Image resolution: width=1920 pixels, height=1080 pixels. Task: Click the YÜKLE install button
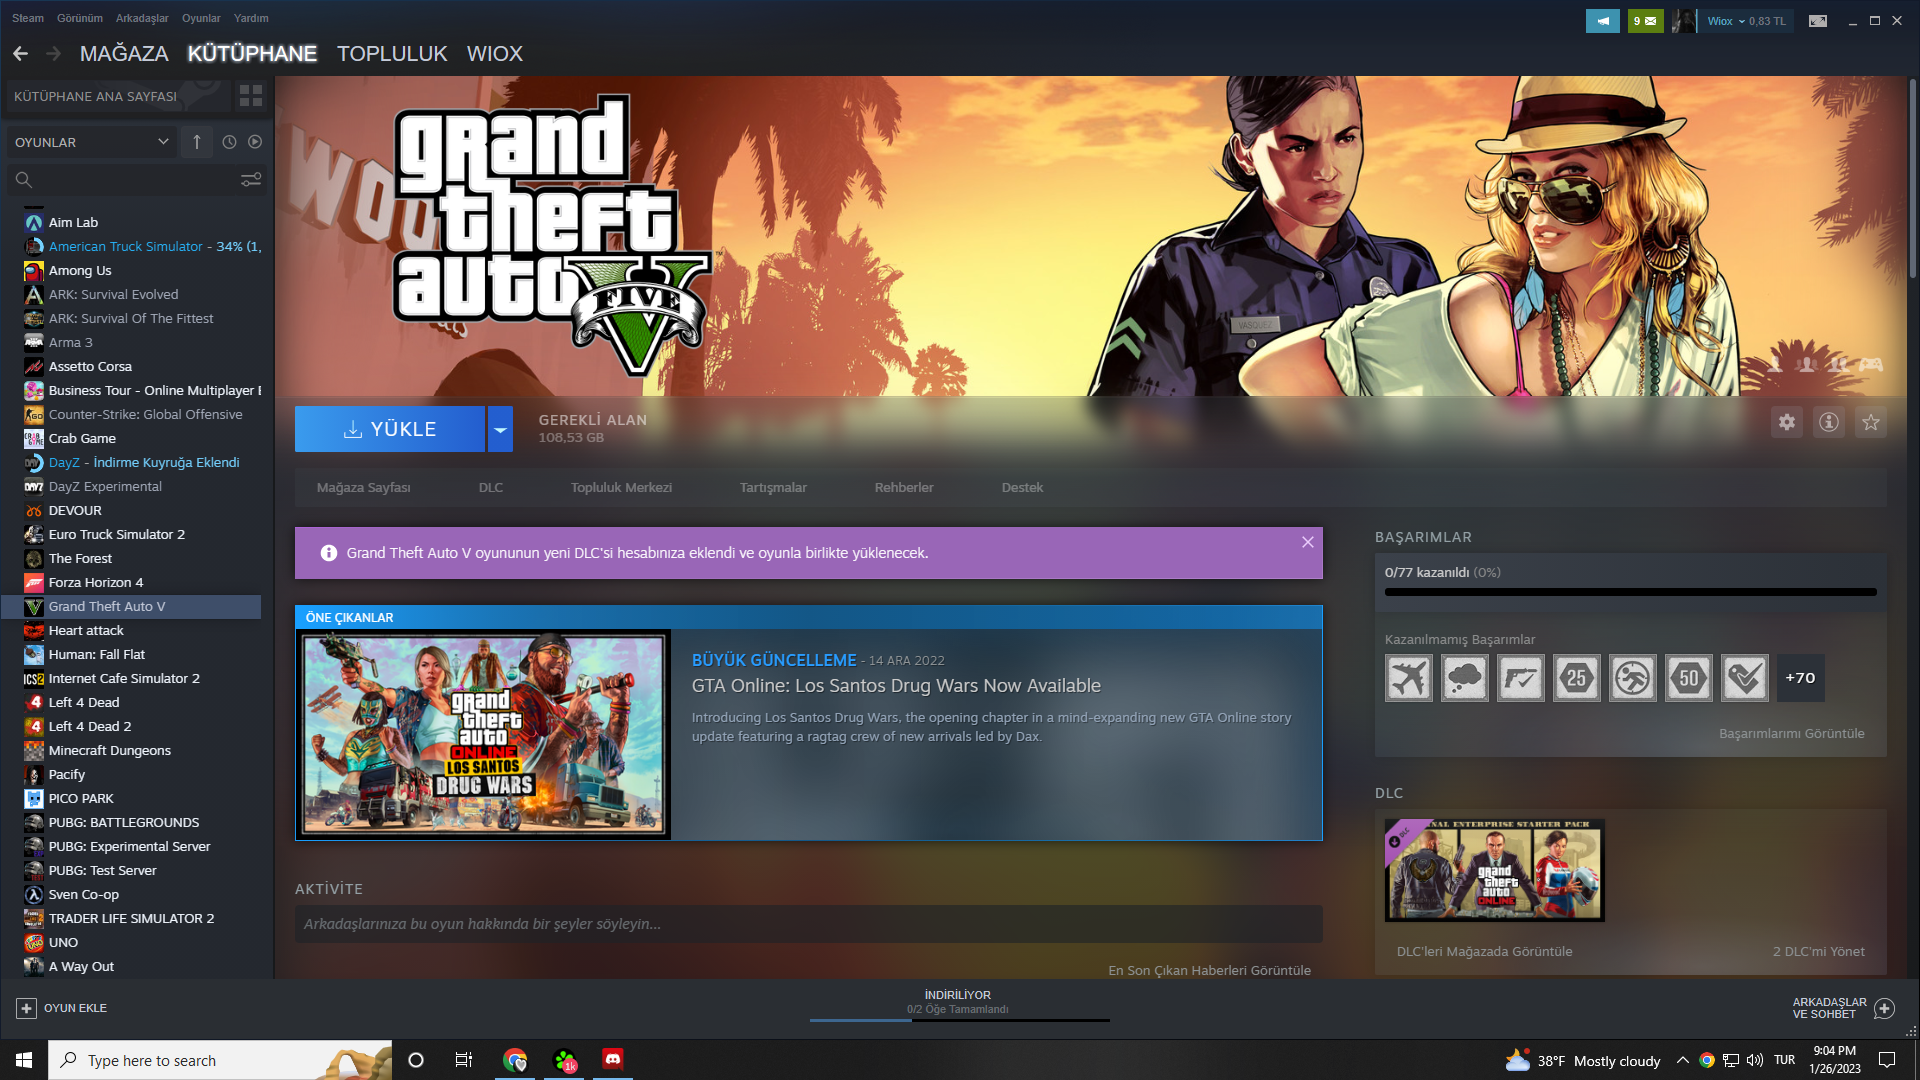390,429
